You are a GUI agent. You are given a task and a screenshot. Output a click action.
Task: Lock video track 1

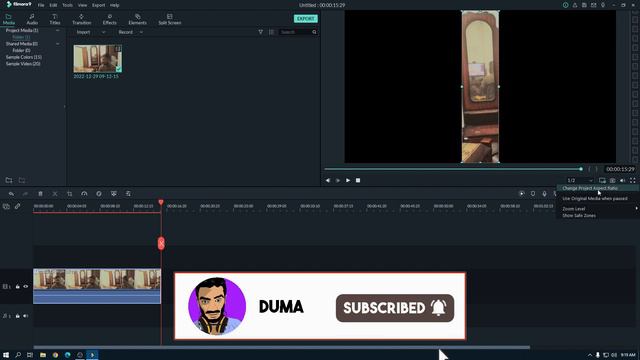pos(18,287)
